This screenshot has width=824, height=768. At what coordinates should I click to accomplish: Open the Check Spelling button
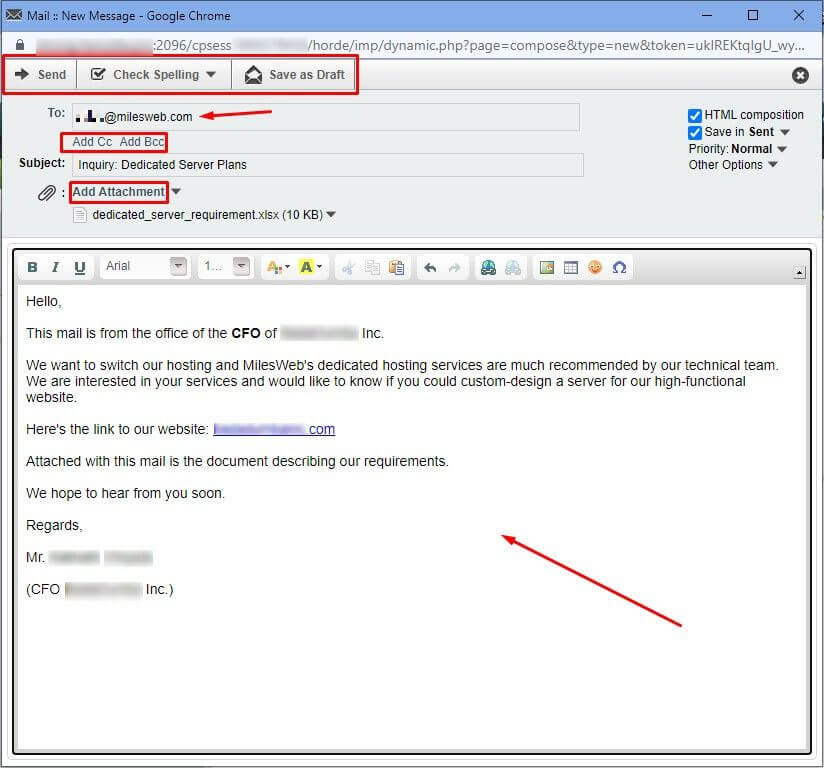coord(146,75)
